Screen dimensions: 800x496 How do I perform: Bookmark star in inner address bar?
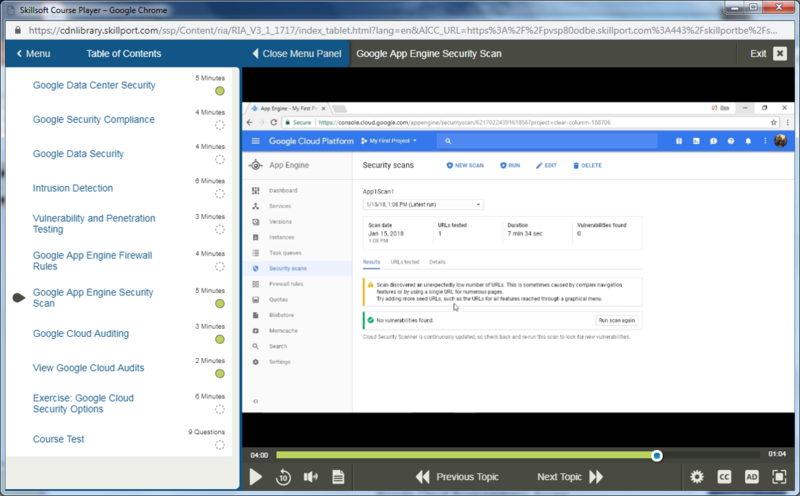click(773, 122)
